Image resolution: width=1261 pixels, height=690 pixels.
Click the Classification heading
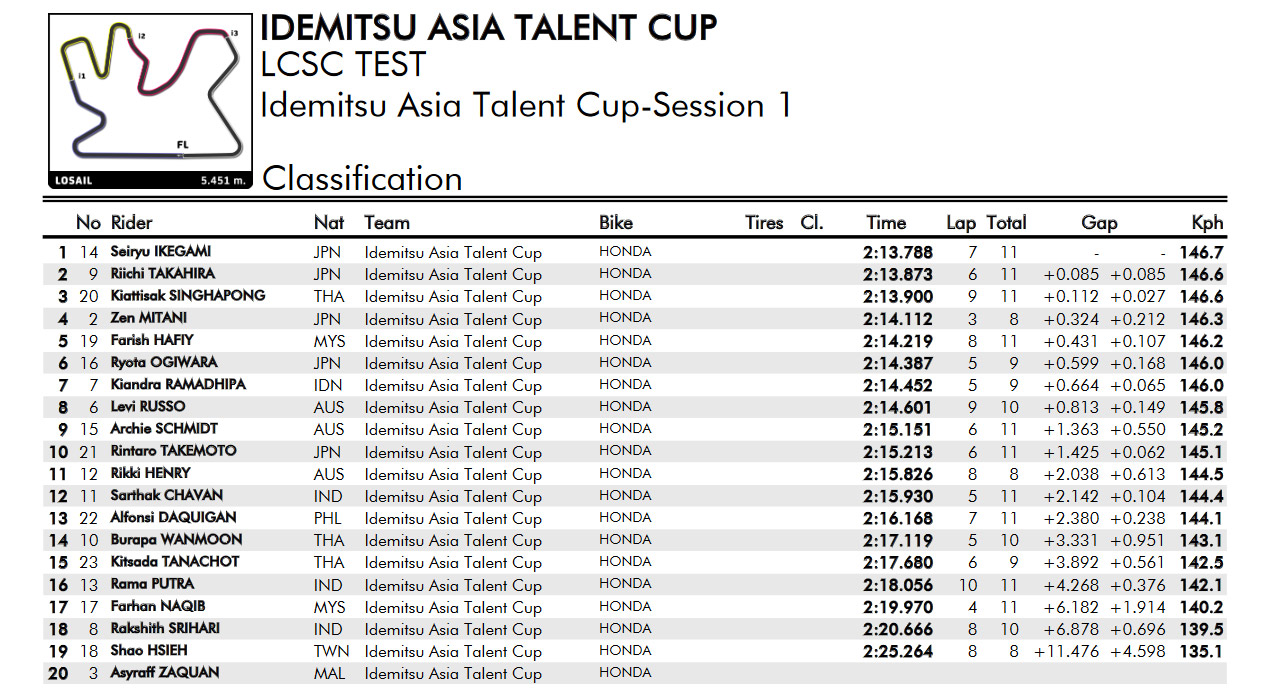[362, 178]
